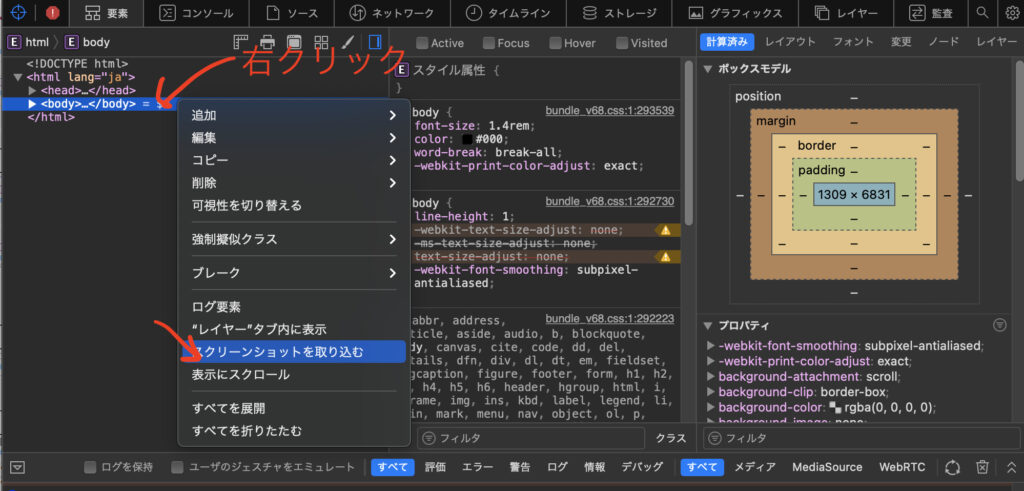Viewport: 1024px width, 491px height.
Task: Toggle the console drawer icon at bottom left
Action: point(18,467)
